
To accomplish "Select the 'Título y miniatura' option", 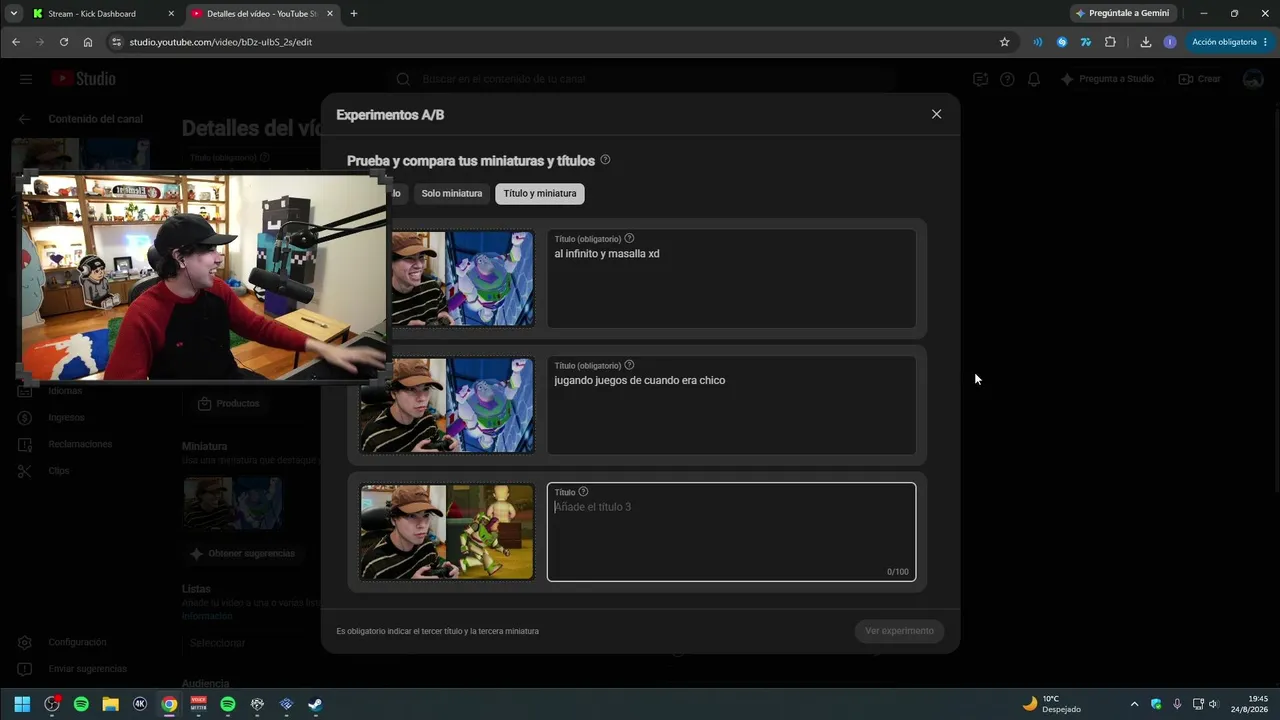I will pyautogui.click(x=540, y=193).
